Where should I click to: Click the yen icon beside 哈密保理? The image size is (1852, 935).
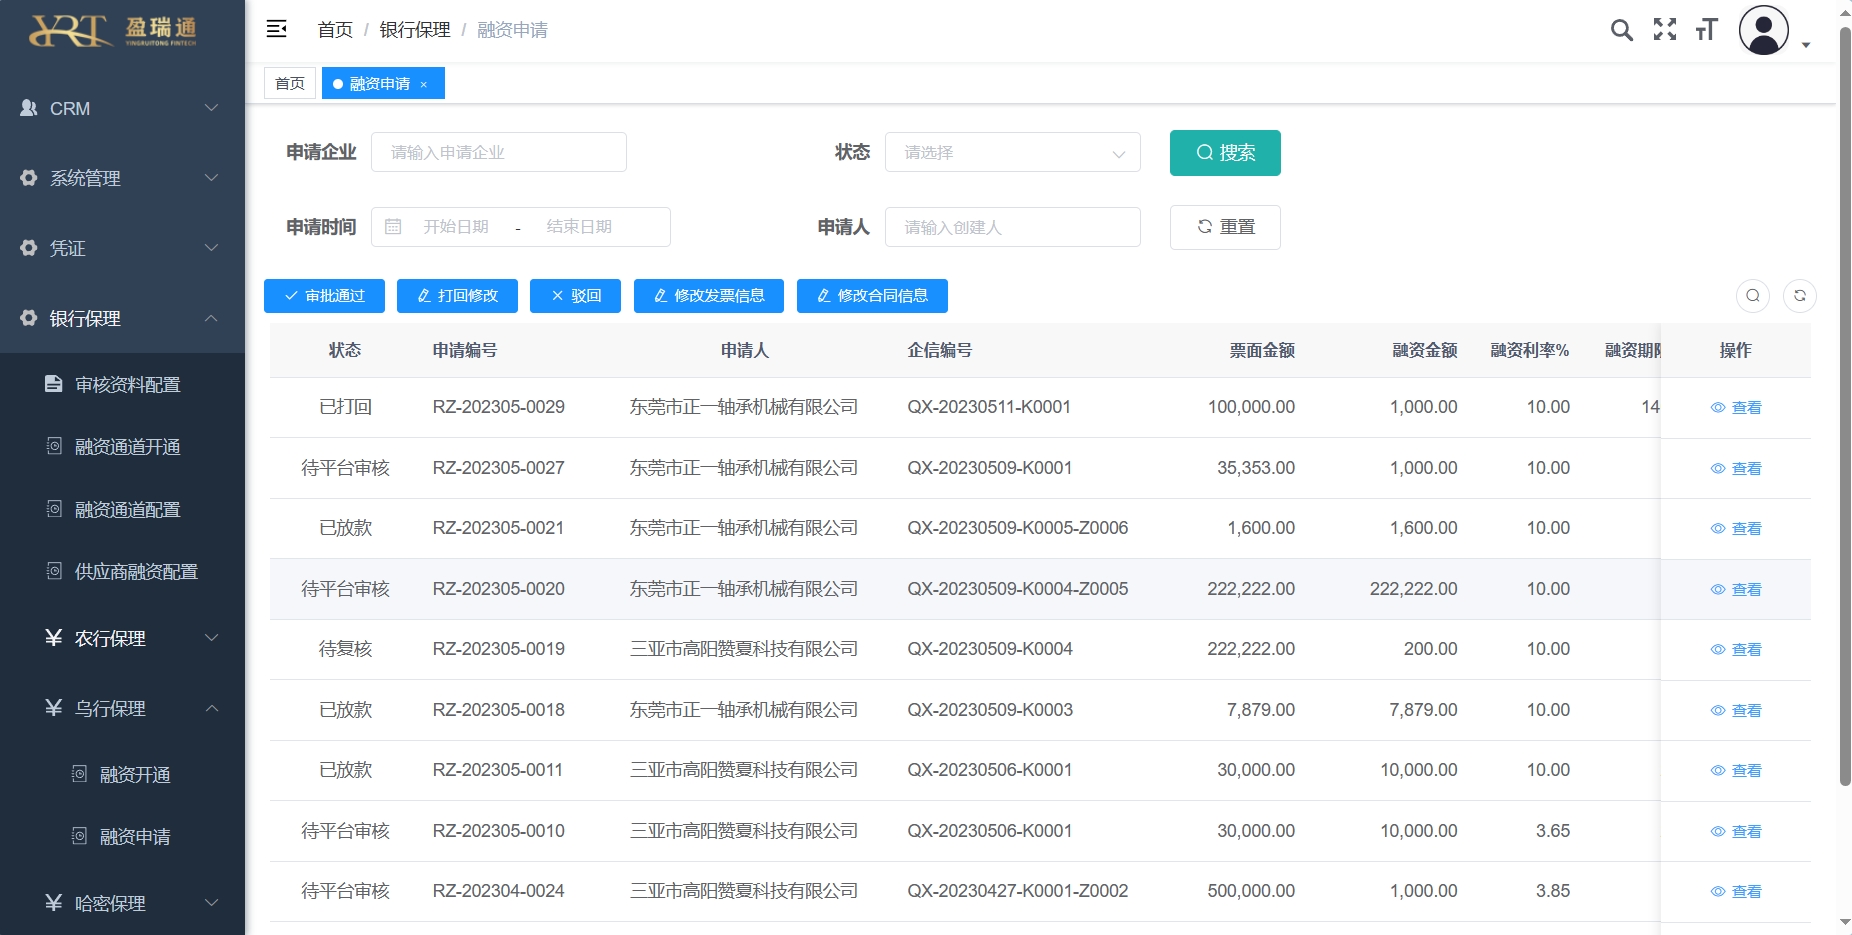click(x=54, y=903)
